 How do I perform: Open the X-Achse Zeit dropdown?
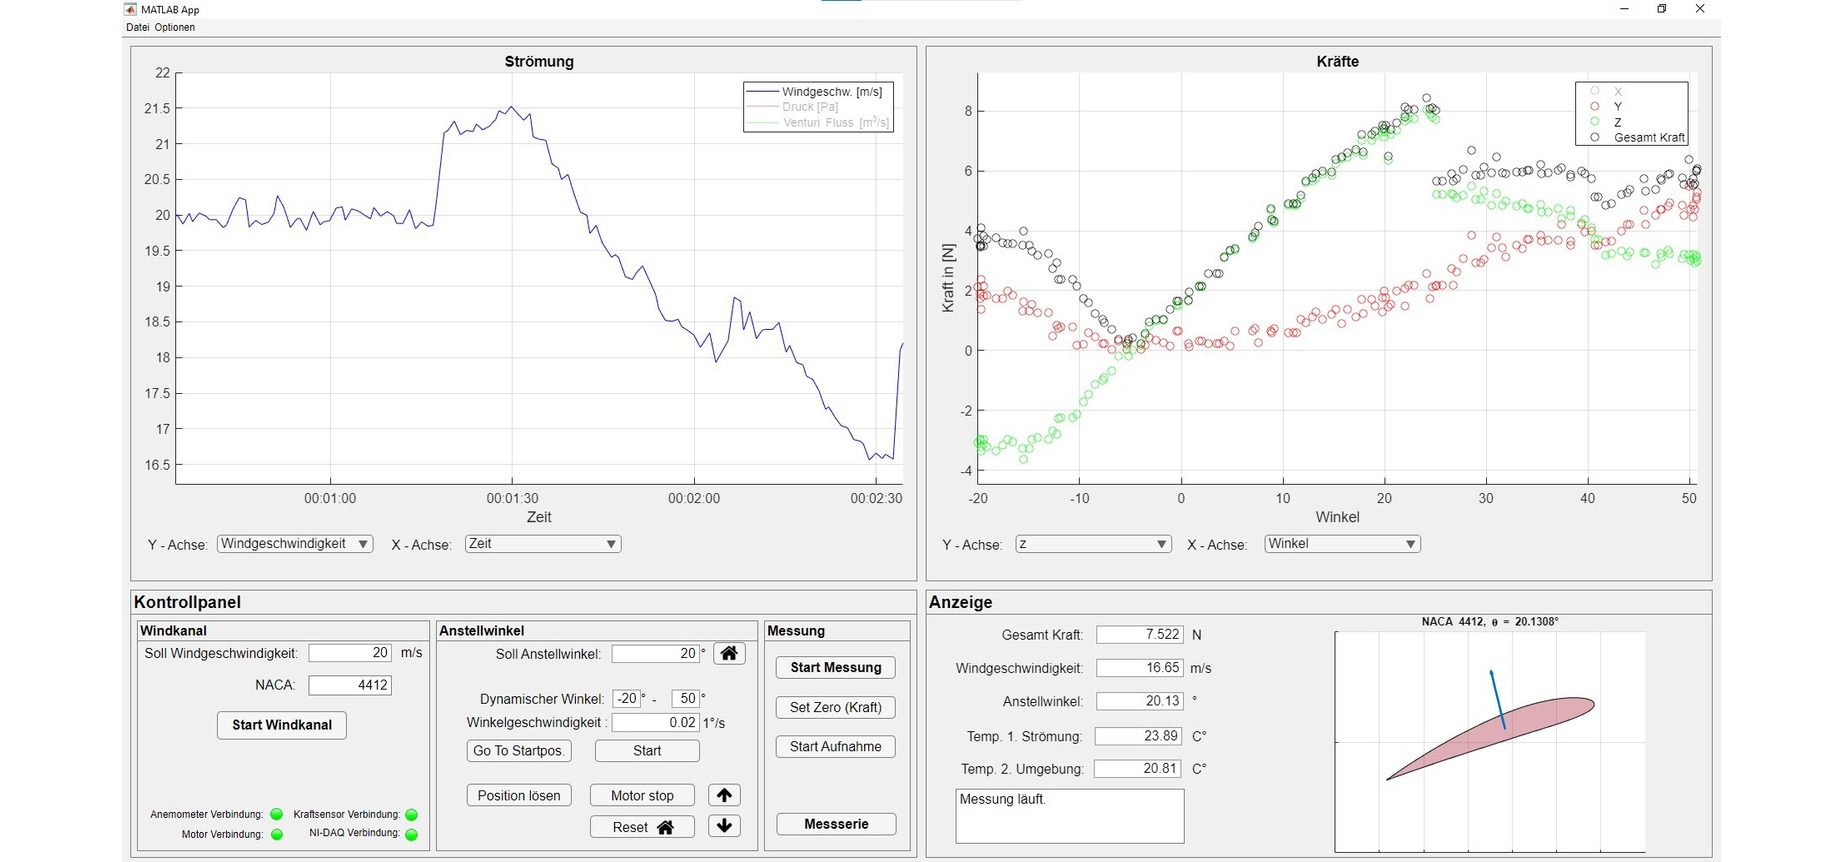[x=542, y=544]
